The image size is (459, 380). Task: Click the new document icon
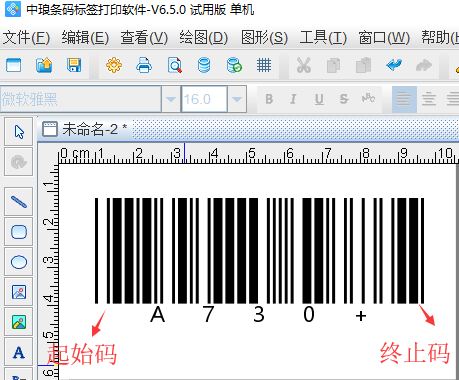14,65
